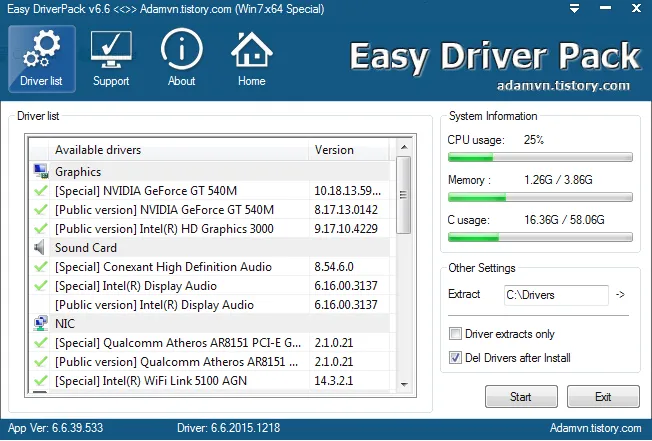The width and height of the screenshot is (652, 441).
Task: Disable Del Drivers after Install
Action: (455, 358)
